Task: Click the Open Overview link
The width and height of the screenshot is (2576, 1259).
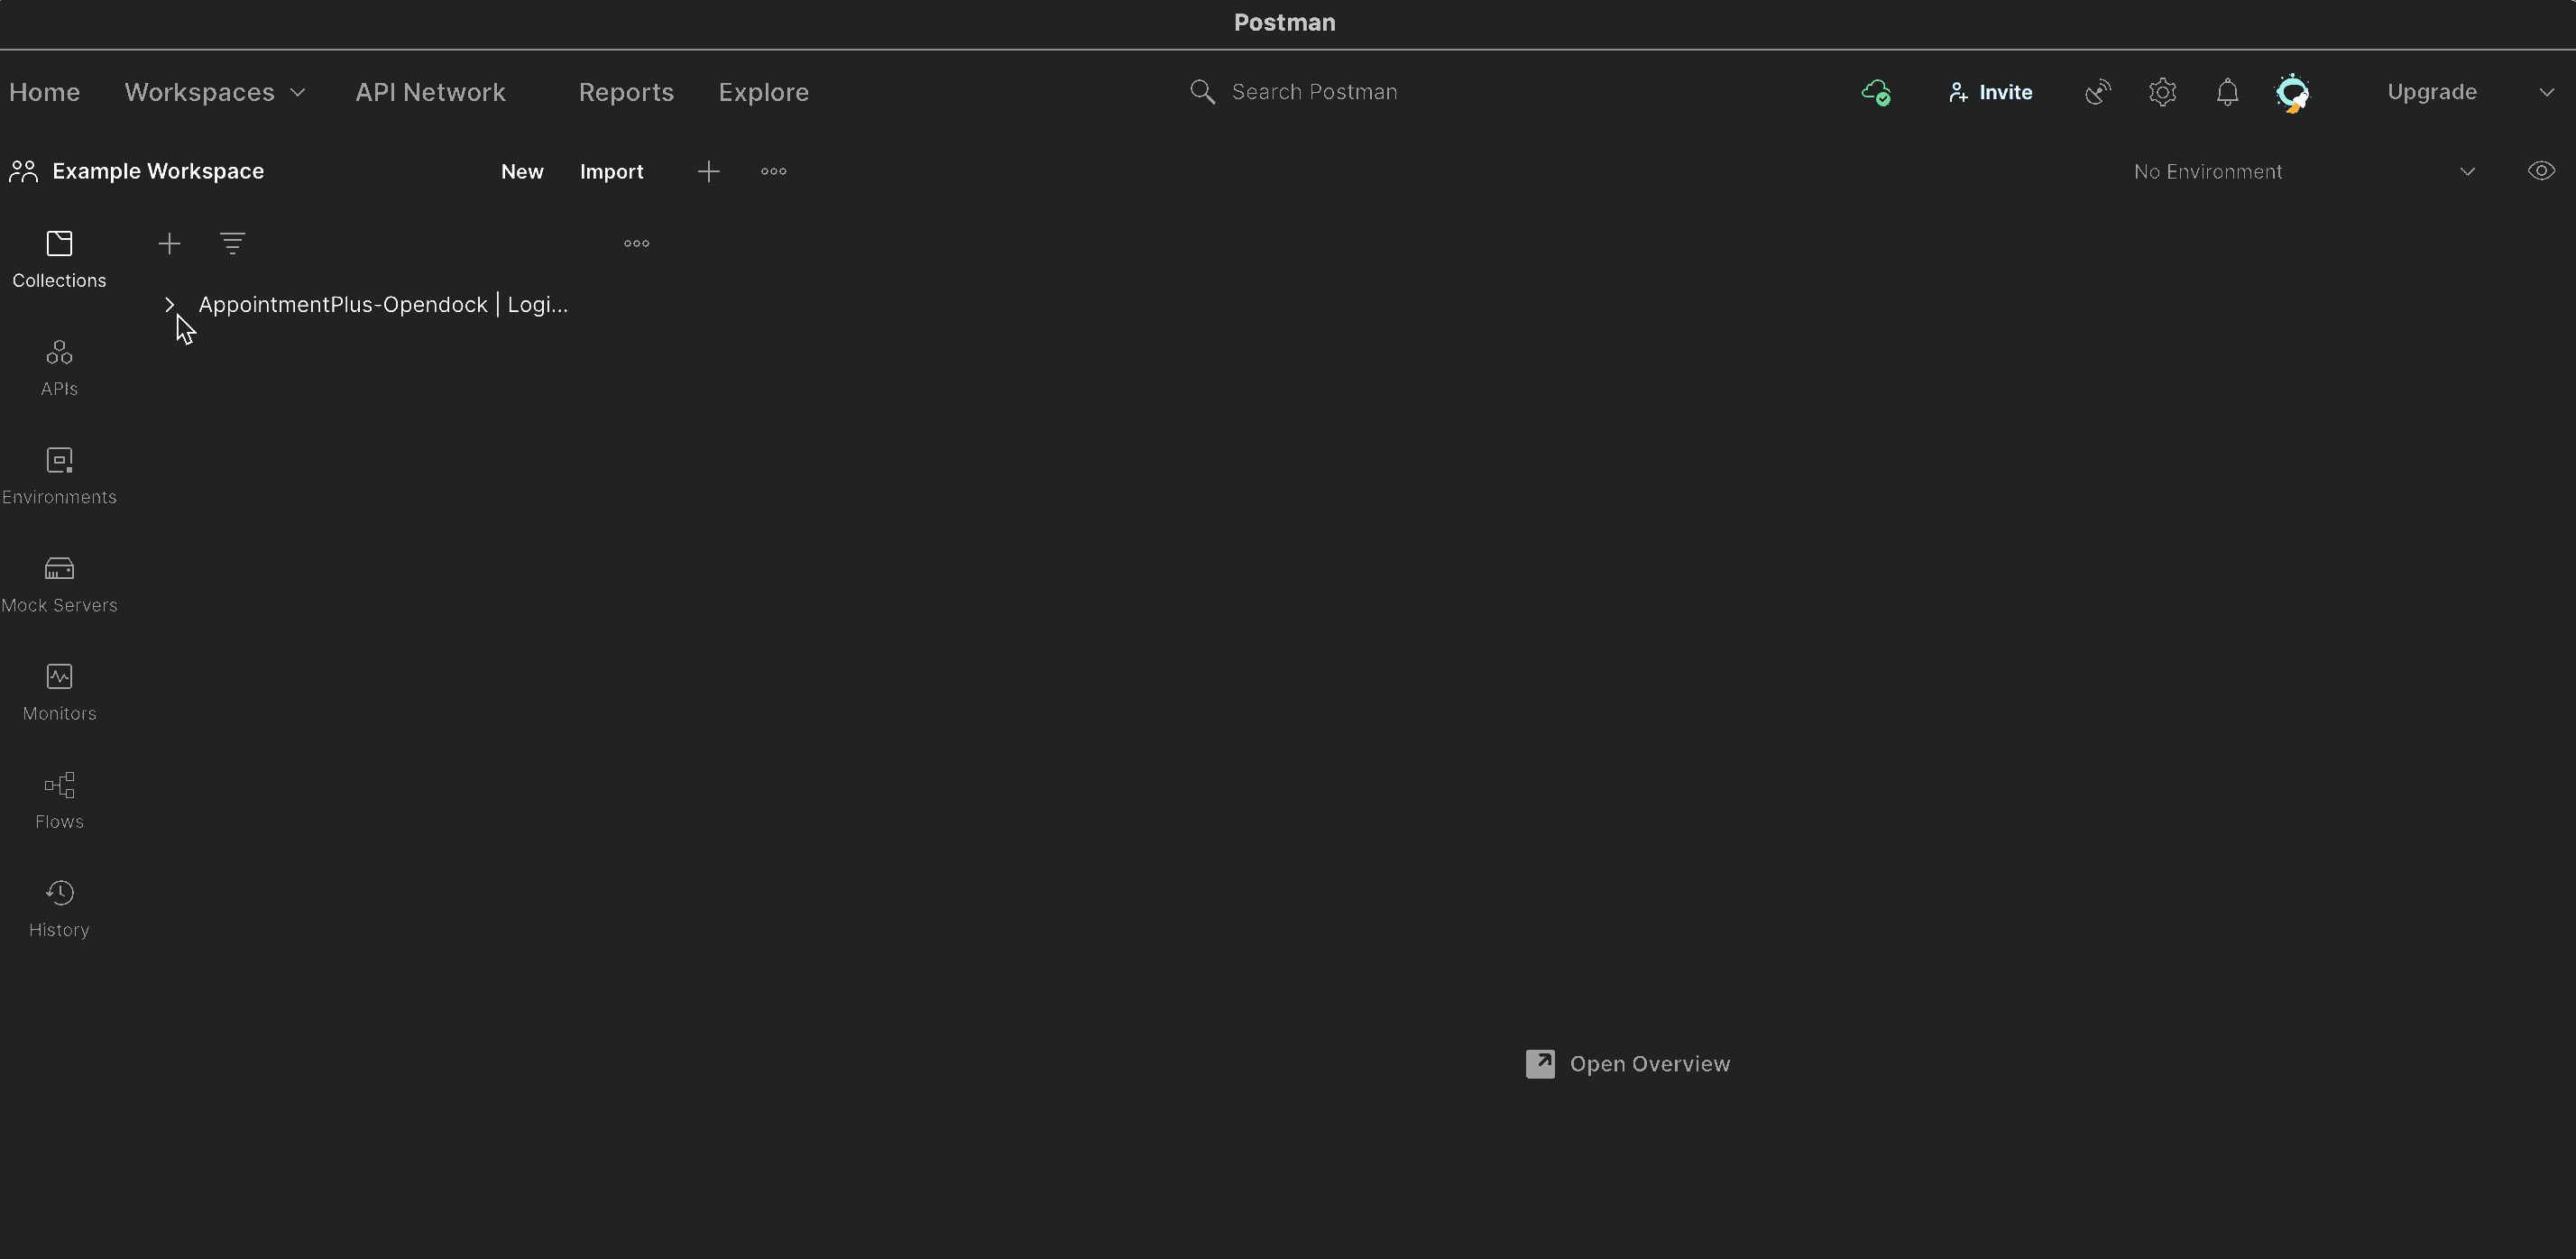Action: click(x=1649, y=1064)
